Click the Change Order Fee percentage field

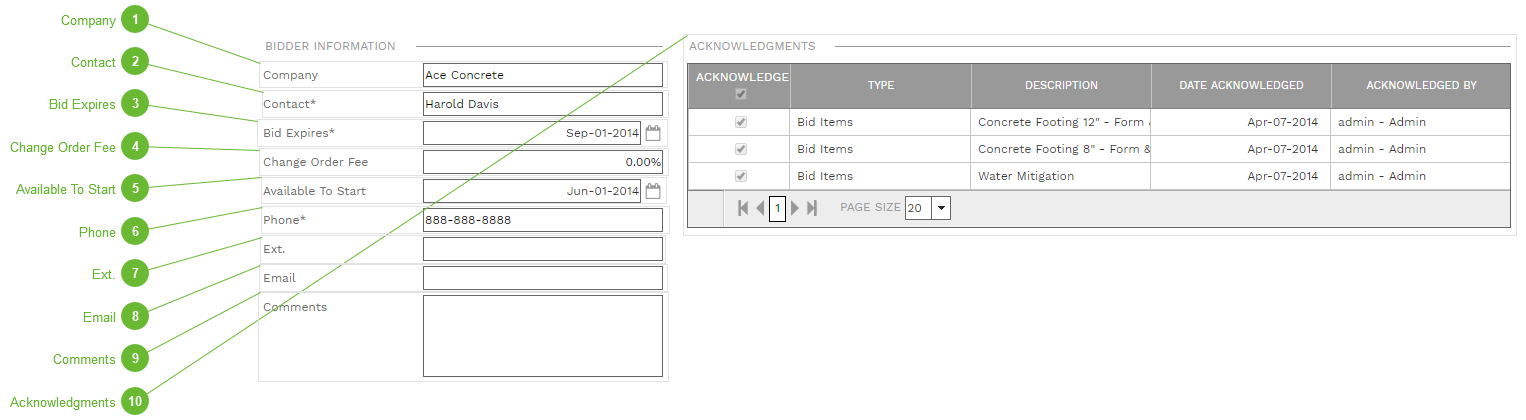pyautogui.click(x=543, y=162)
